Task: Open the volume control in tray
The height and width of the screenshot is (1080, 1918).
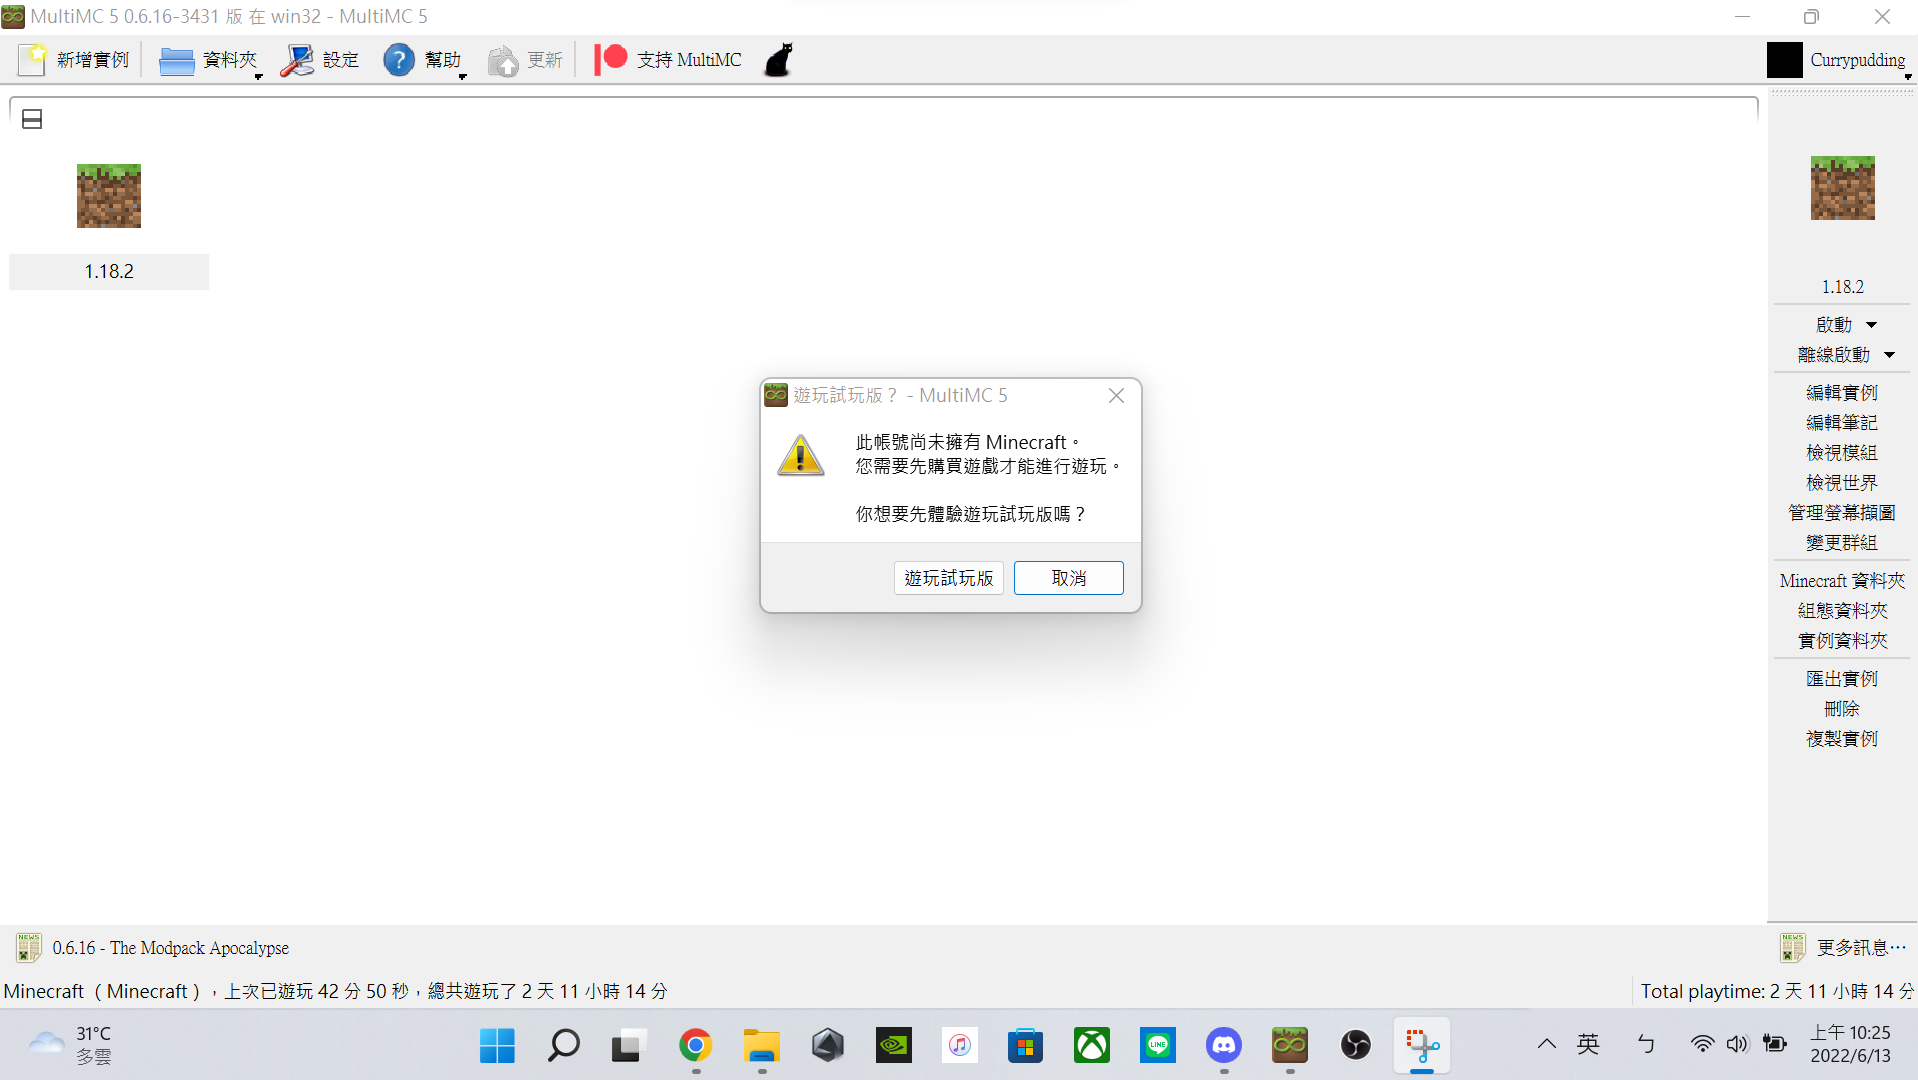Action: [1738, 1045]
